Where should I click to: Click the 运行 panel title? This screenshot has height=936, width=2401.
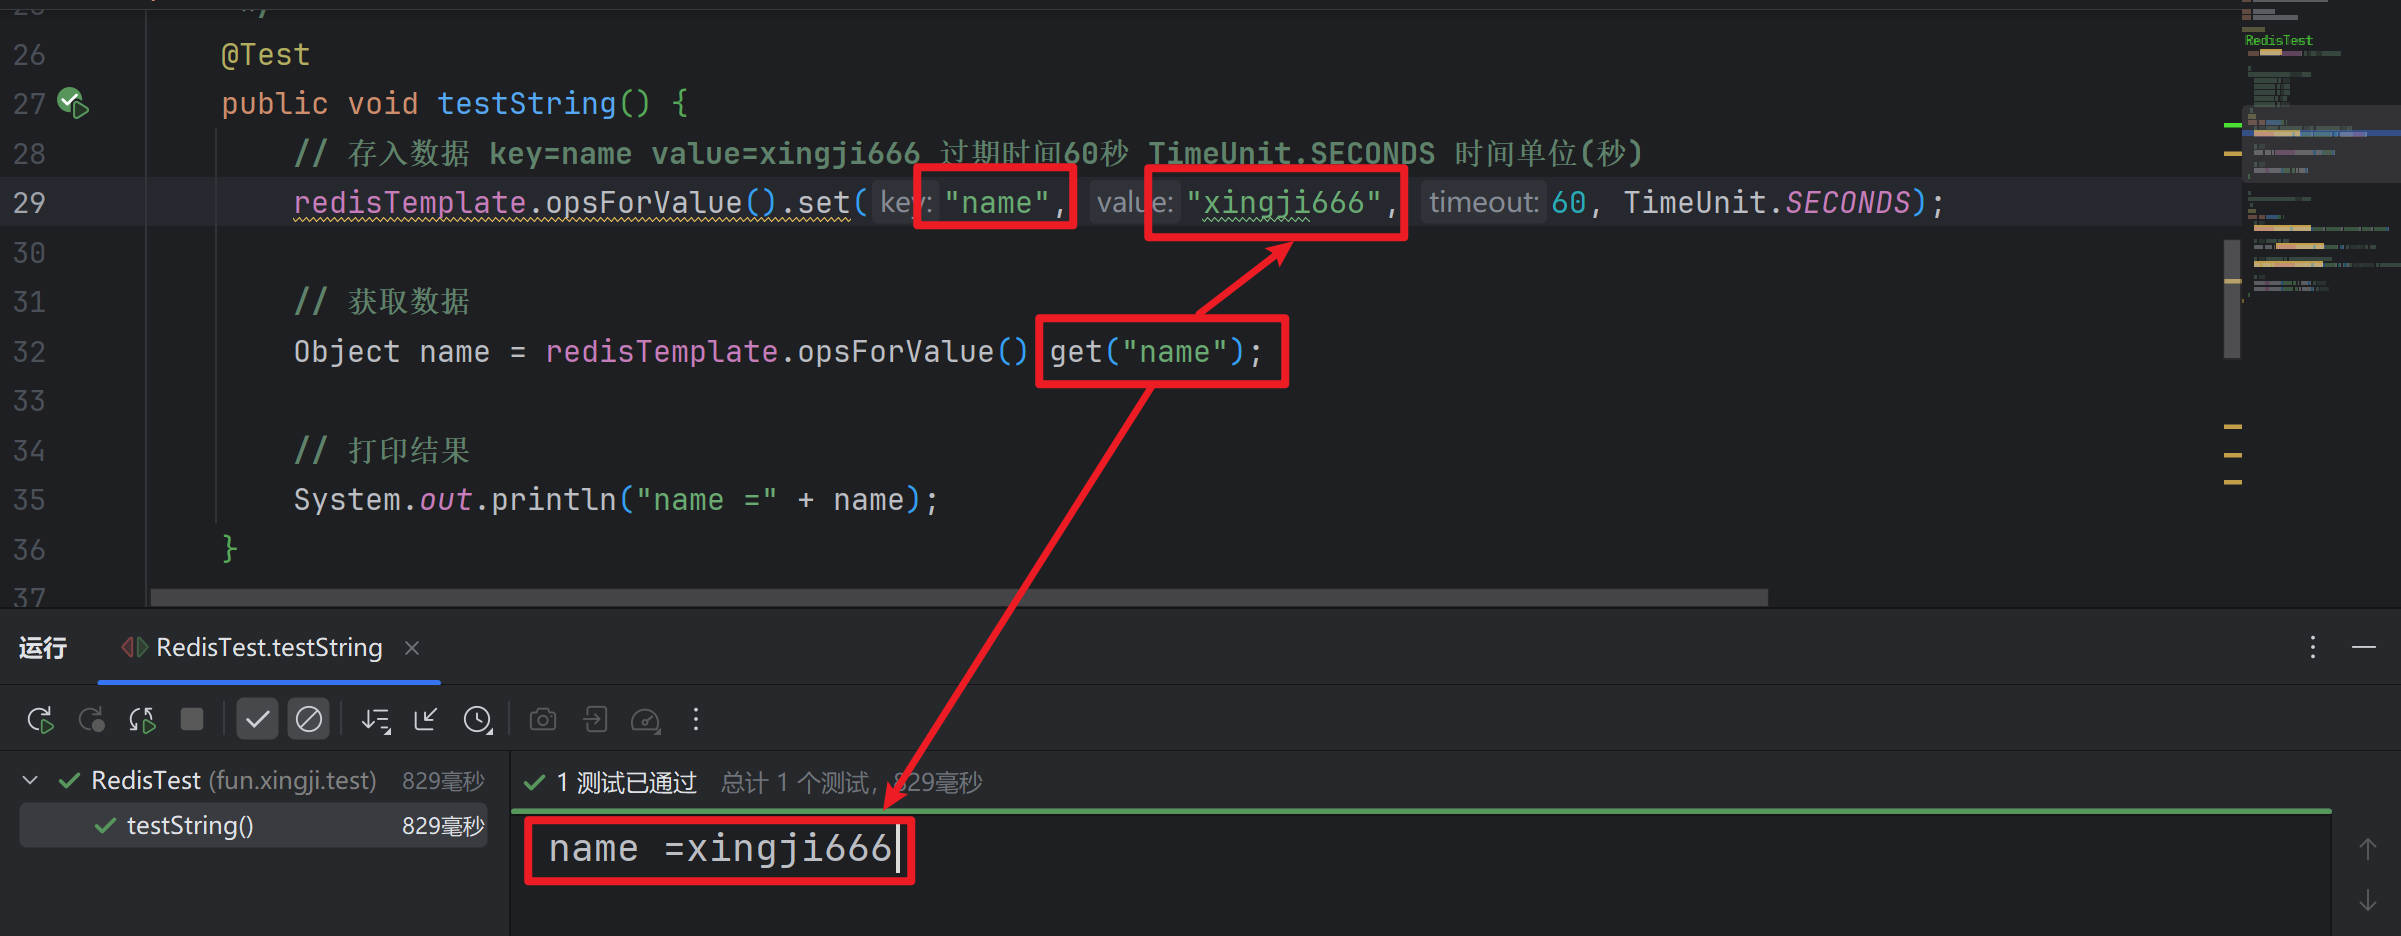coord(43,648)
